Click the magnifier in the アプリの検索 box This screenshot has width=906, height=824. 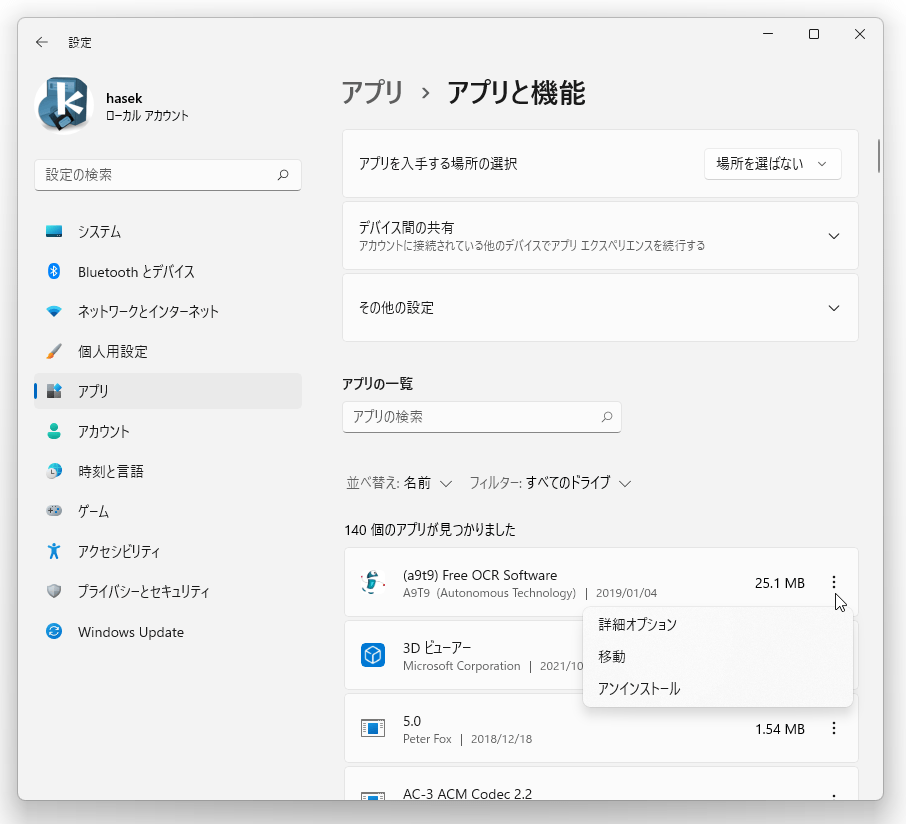607,417
